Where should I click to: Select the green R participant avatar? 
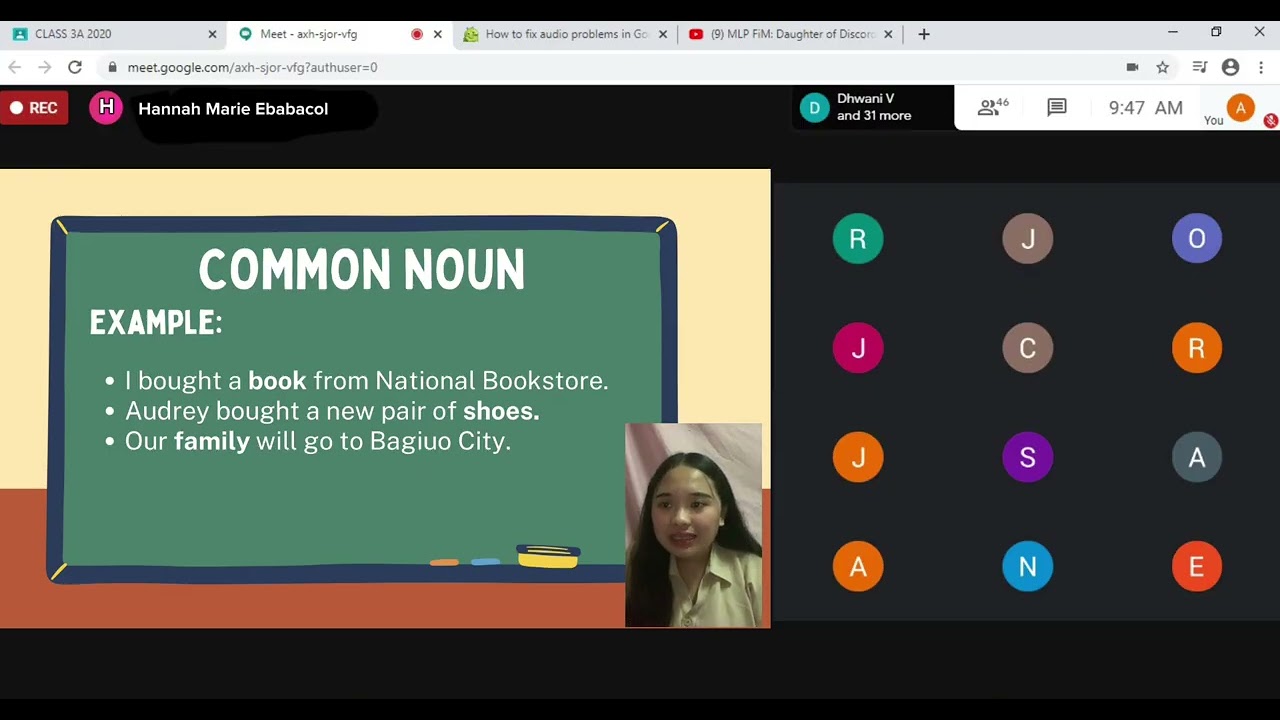point(858,239)
